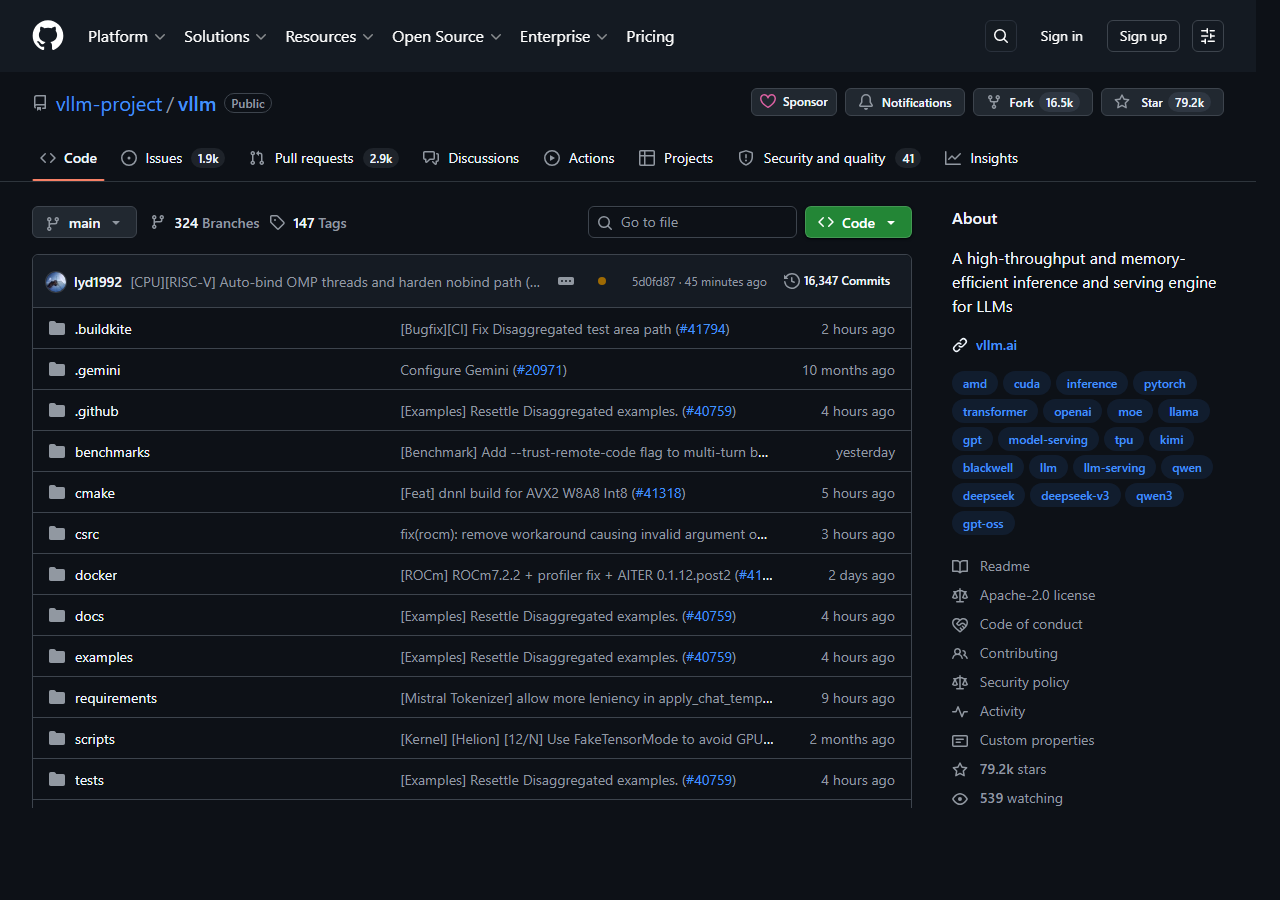The height and width of the screenshot is (900, 1280).
Task: Open the Insights tab
Action: coord(981,158)
